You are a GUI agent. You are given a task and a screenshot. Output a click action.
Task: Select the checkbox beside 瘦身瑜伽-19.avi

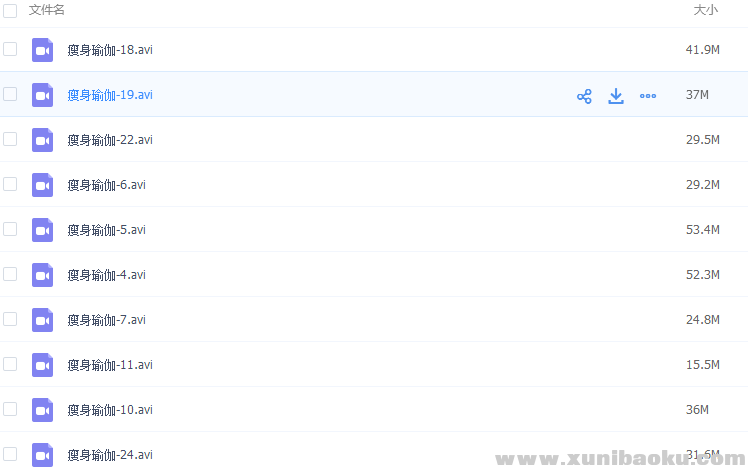pos(10,94)
